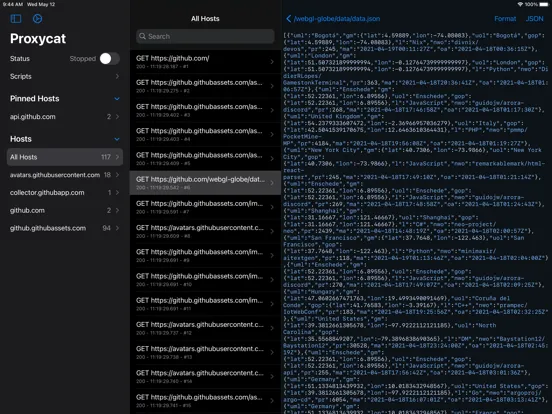Open request #3 githubassets entry
Image resolution: width=552 pixels, height=414 pixels.
(x=205, y=110)
